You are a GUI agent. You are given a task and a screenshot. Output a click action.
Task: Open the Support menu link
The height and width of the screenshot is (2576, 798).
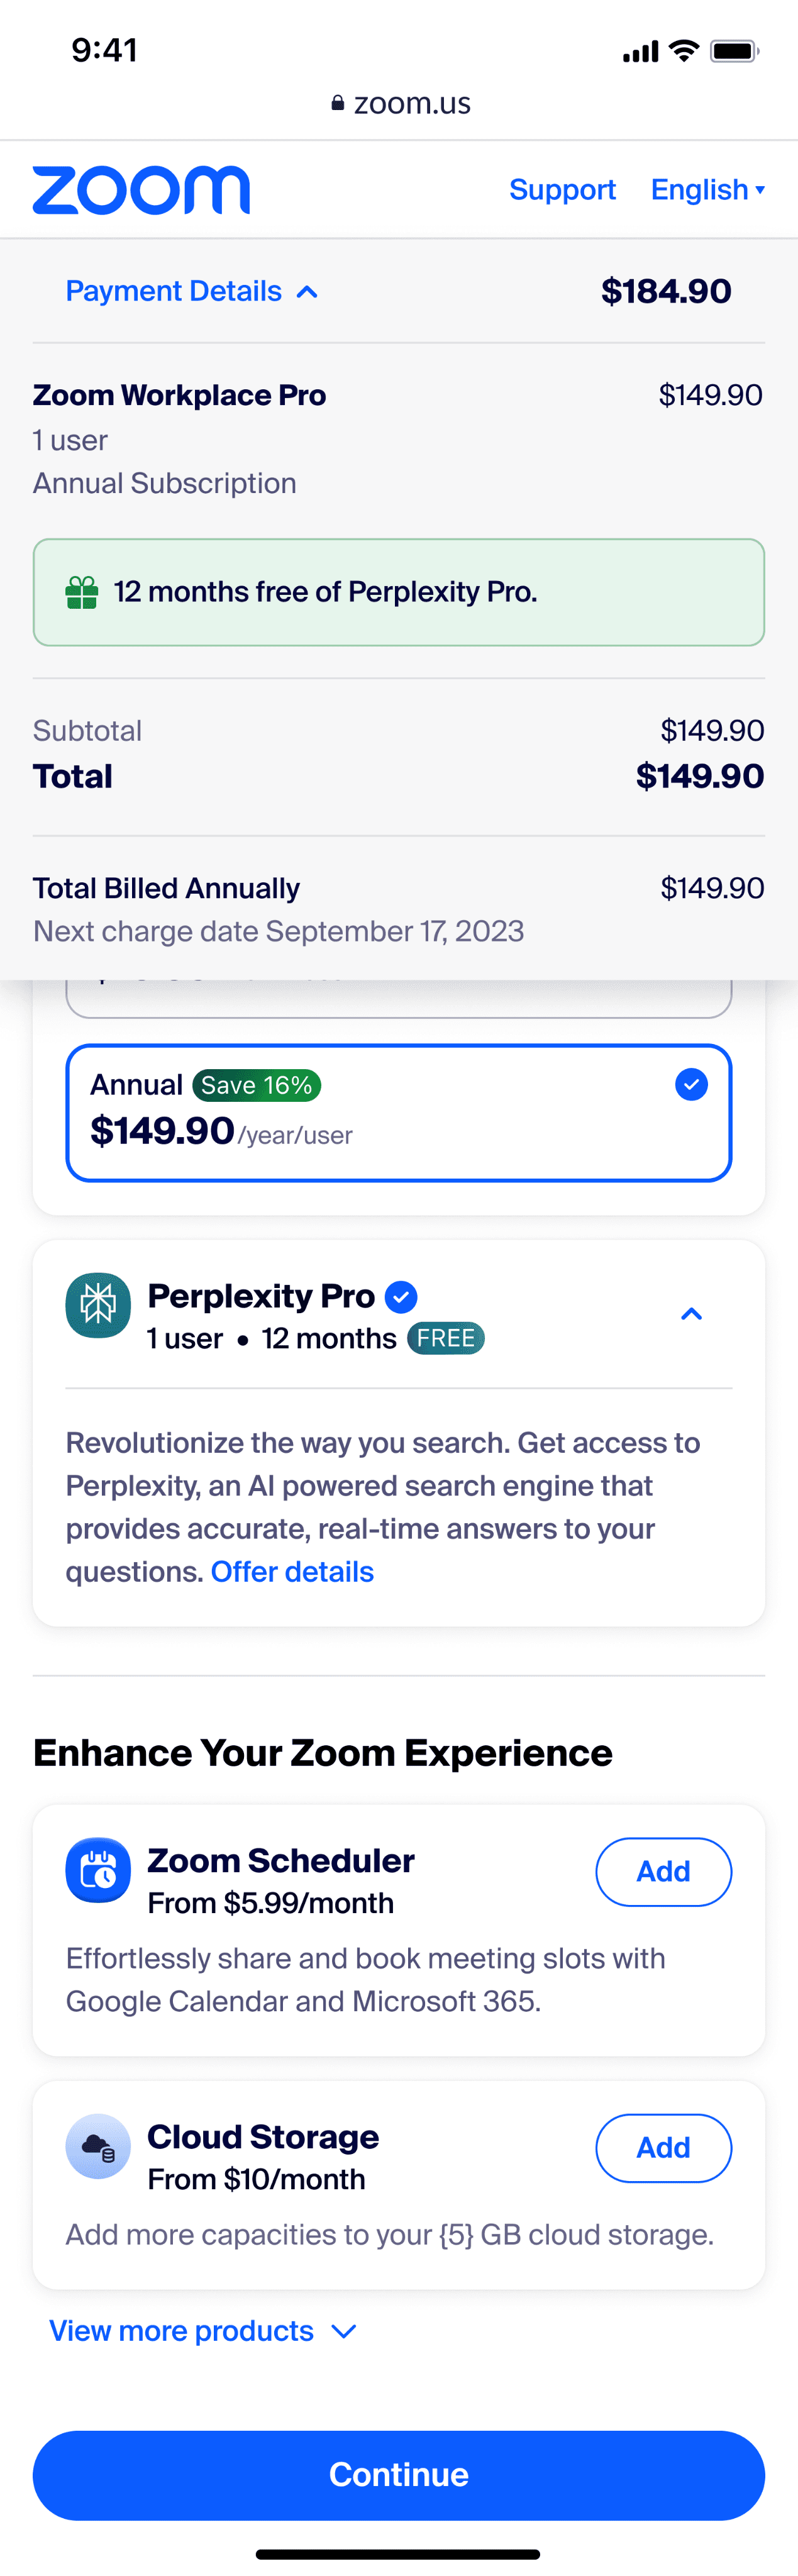click(562, 190)
